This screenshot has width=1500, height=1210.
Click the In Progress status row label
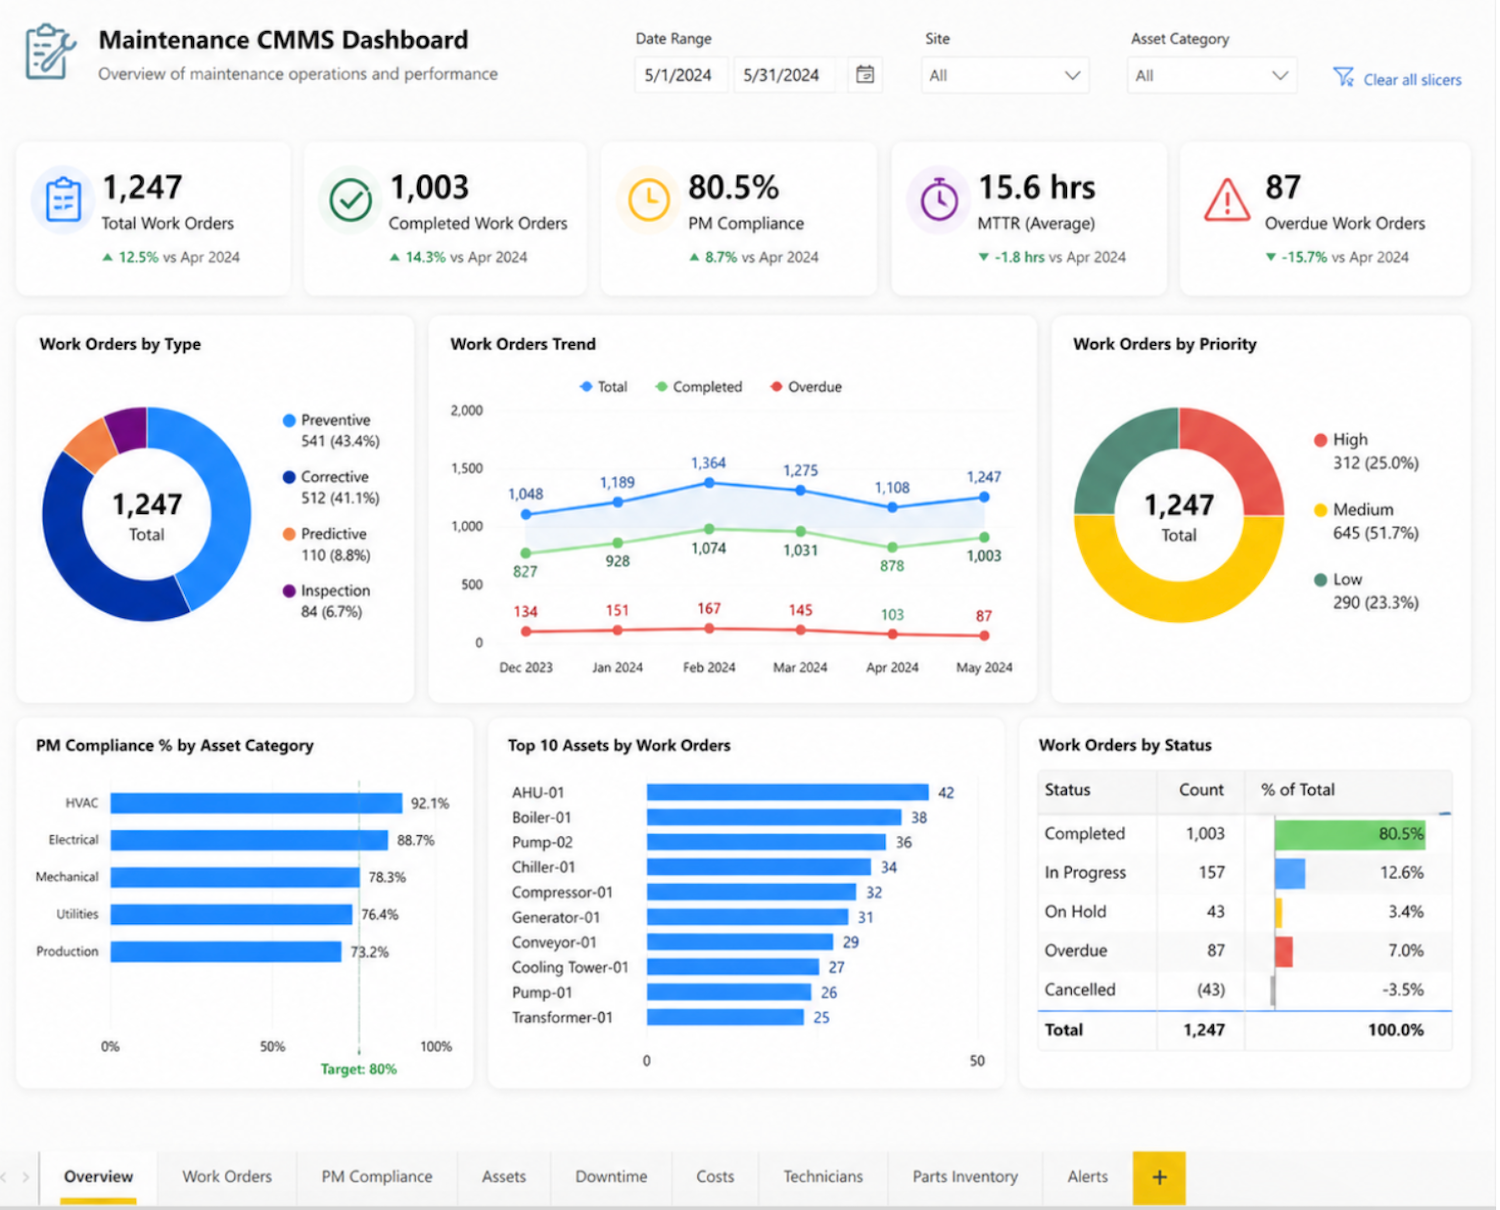1085,873
